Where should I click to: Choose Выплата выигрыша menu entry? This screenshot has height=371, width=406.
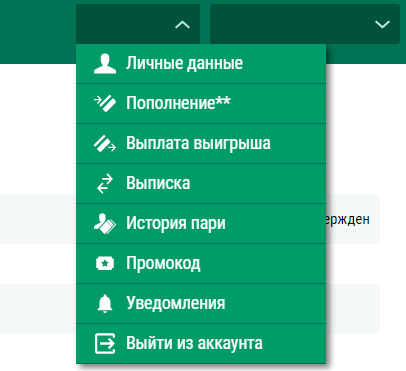pyautogui.click(x=201, y=143)
